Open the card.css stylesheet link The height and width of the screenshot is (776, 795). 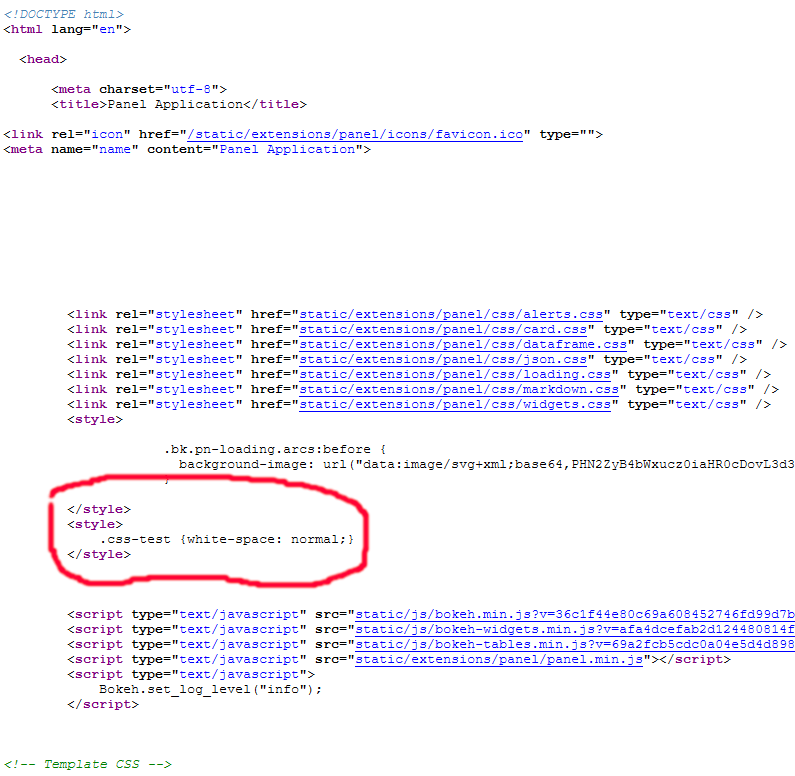point(443,329)
